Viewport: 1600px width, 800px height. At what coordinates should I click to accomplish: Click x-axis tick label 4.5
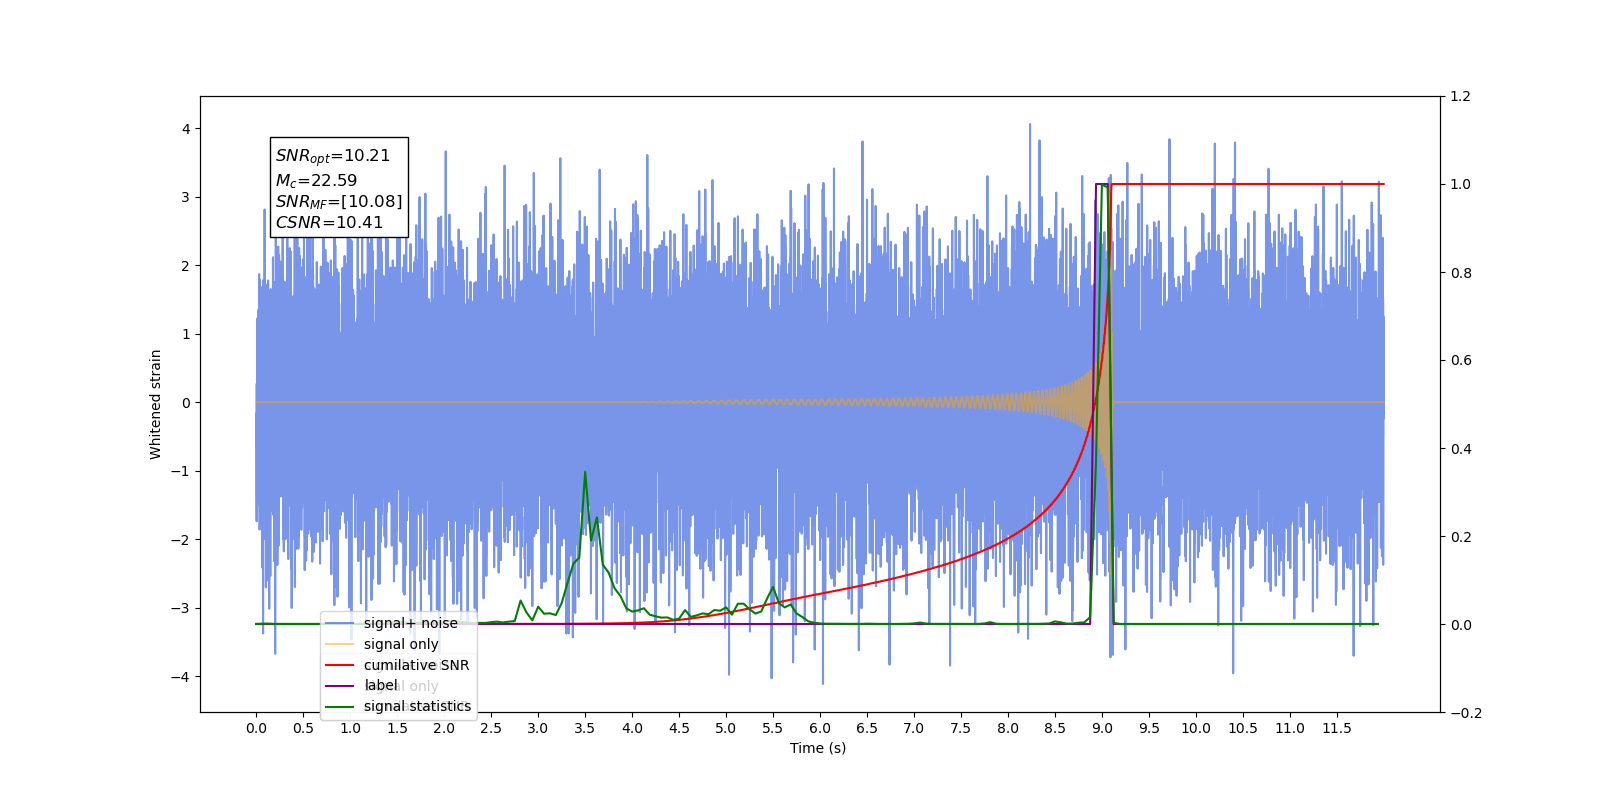click(679, 728)
